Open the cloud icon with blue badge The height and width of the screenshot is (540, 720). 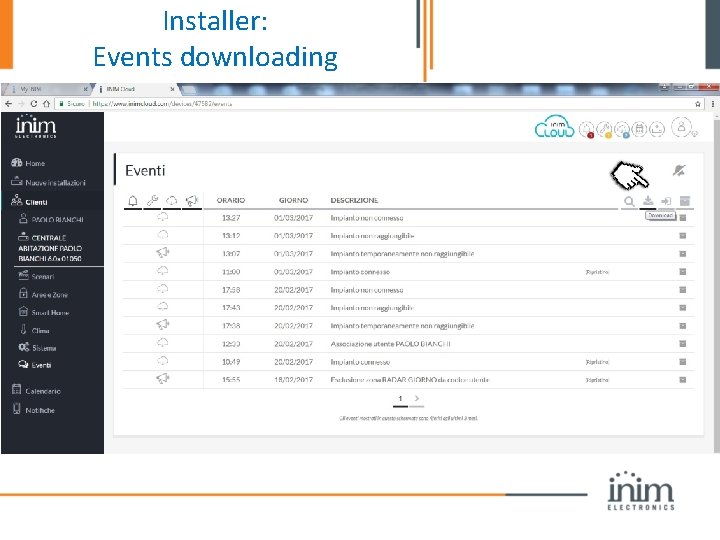(622, 129)
